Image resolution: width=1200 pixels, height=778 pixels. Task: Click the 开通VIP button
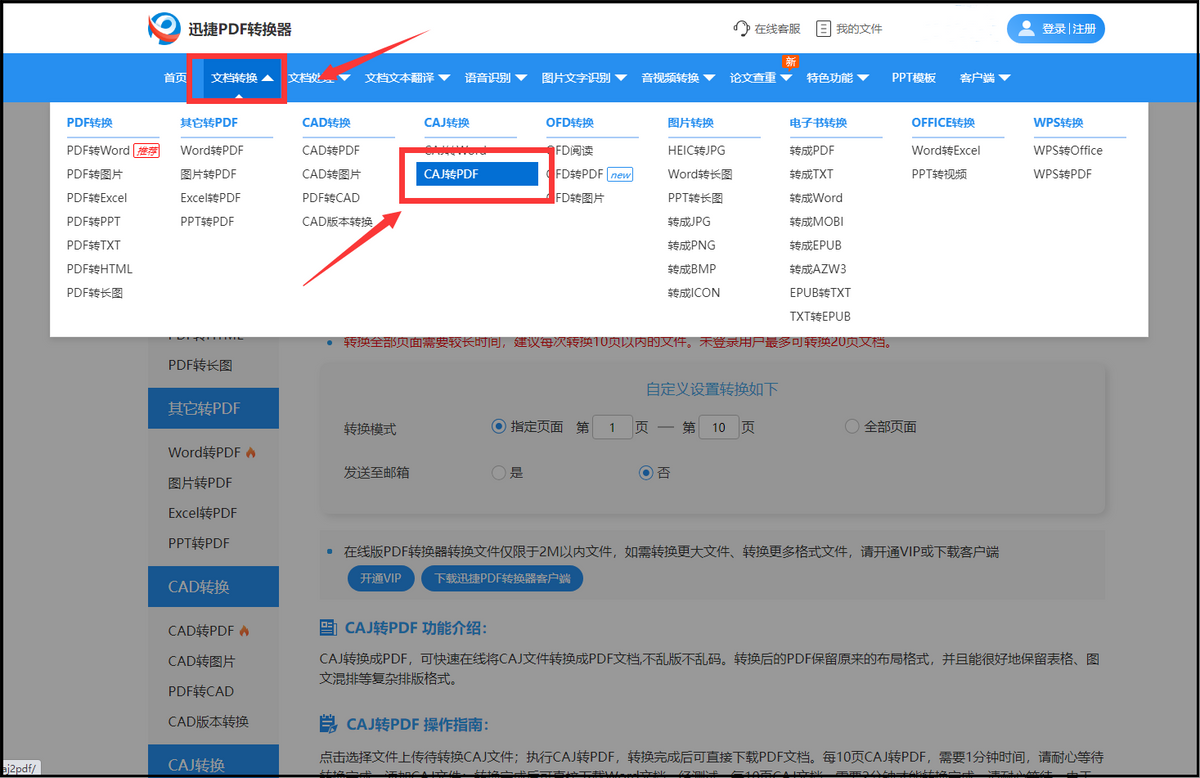point(380,578)
